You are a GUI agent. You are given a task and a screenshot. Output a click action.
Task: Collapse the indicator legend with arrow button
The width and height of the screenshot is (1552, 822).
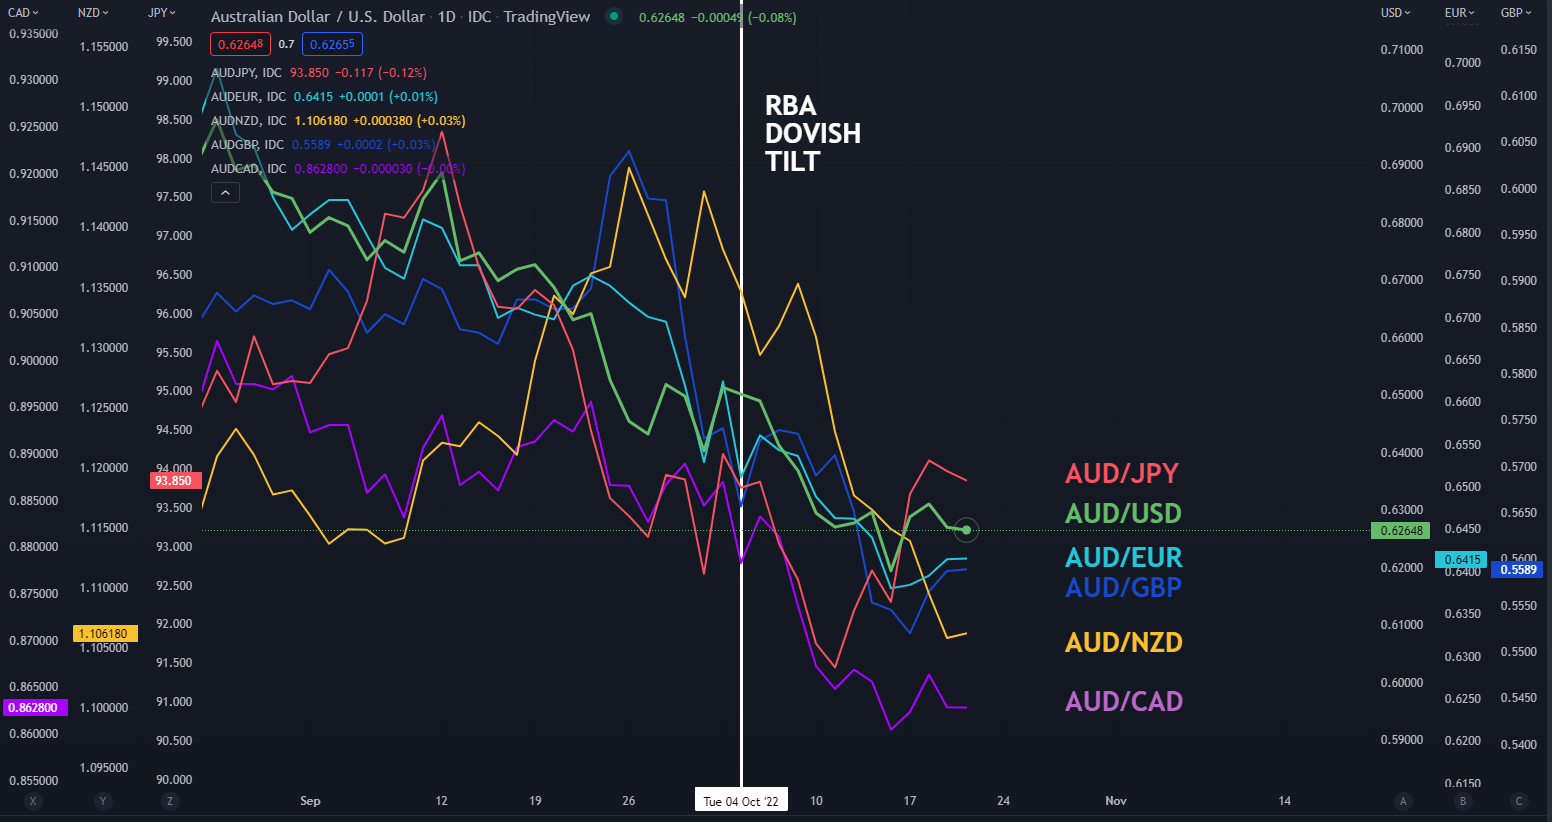(x=225, y=193)
